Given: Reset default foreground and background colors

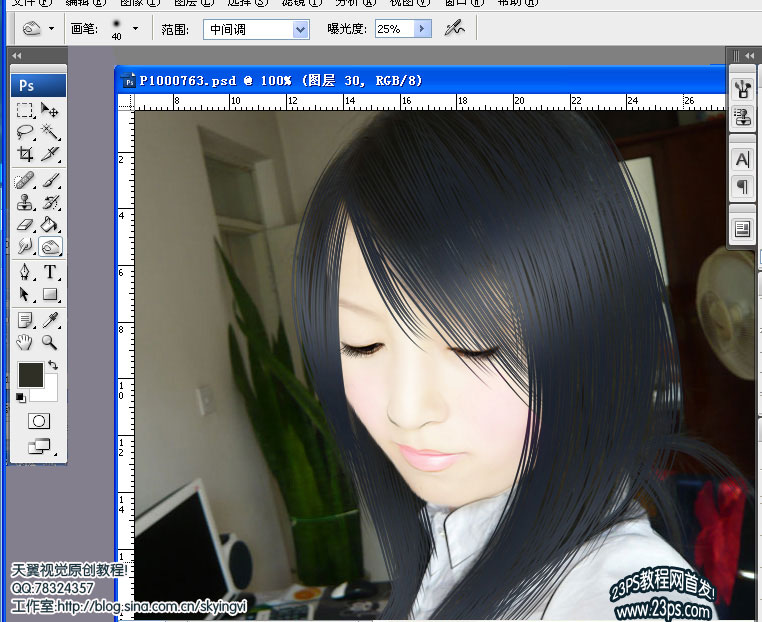Looking at the screenshot, I should click(21, 397).
